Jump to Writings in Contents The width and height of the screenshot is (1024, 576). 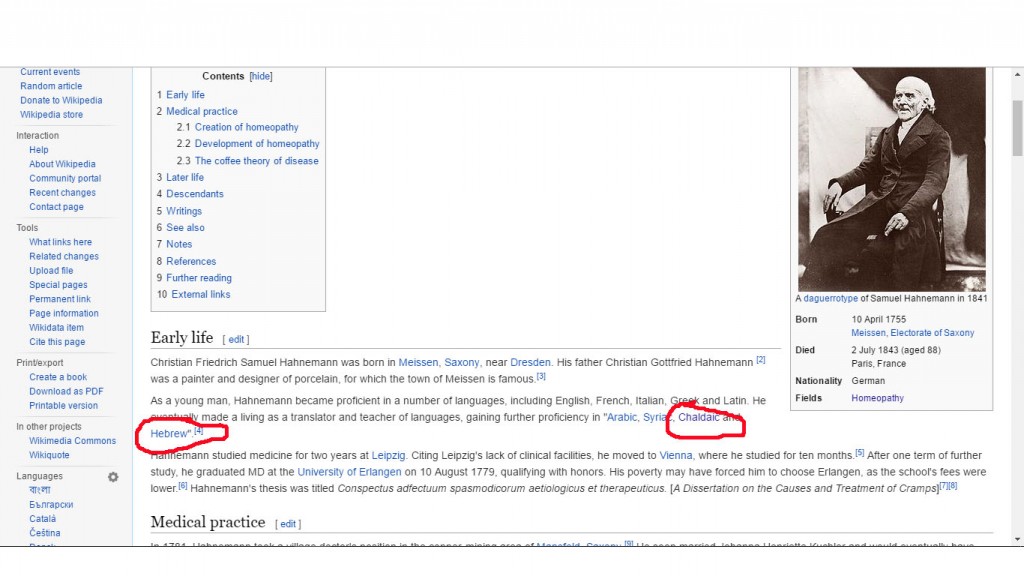[184, 211]
